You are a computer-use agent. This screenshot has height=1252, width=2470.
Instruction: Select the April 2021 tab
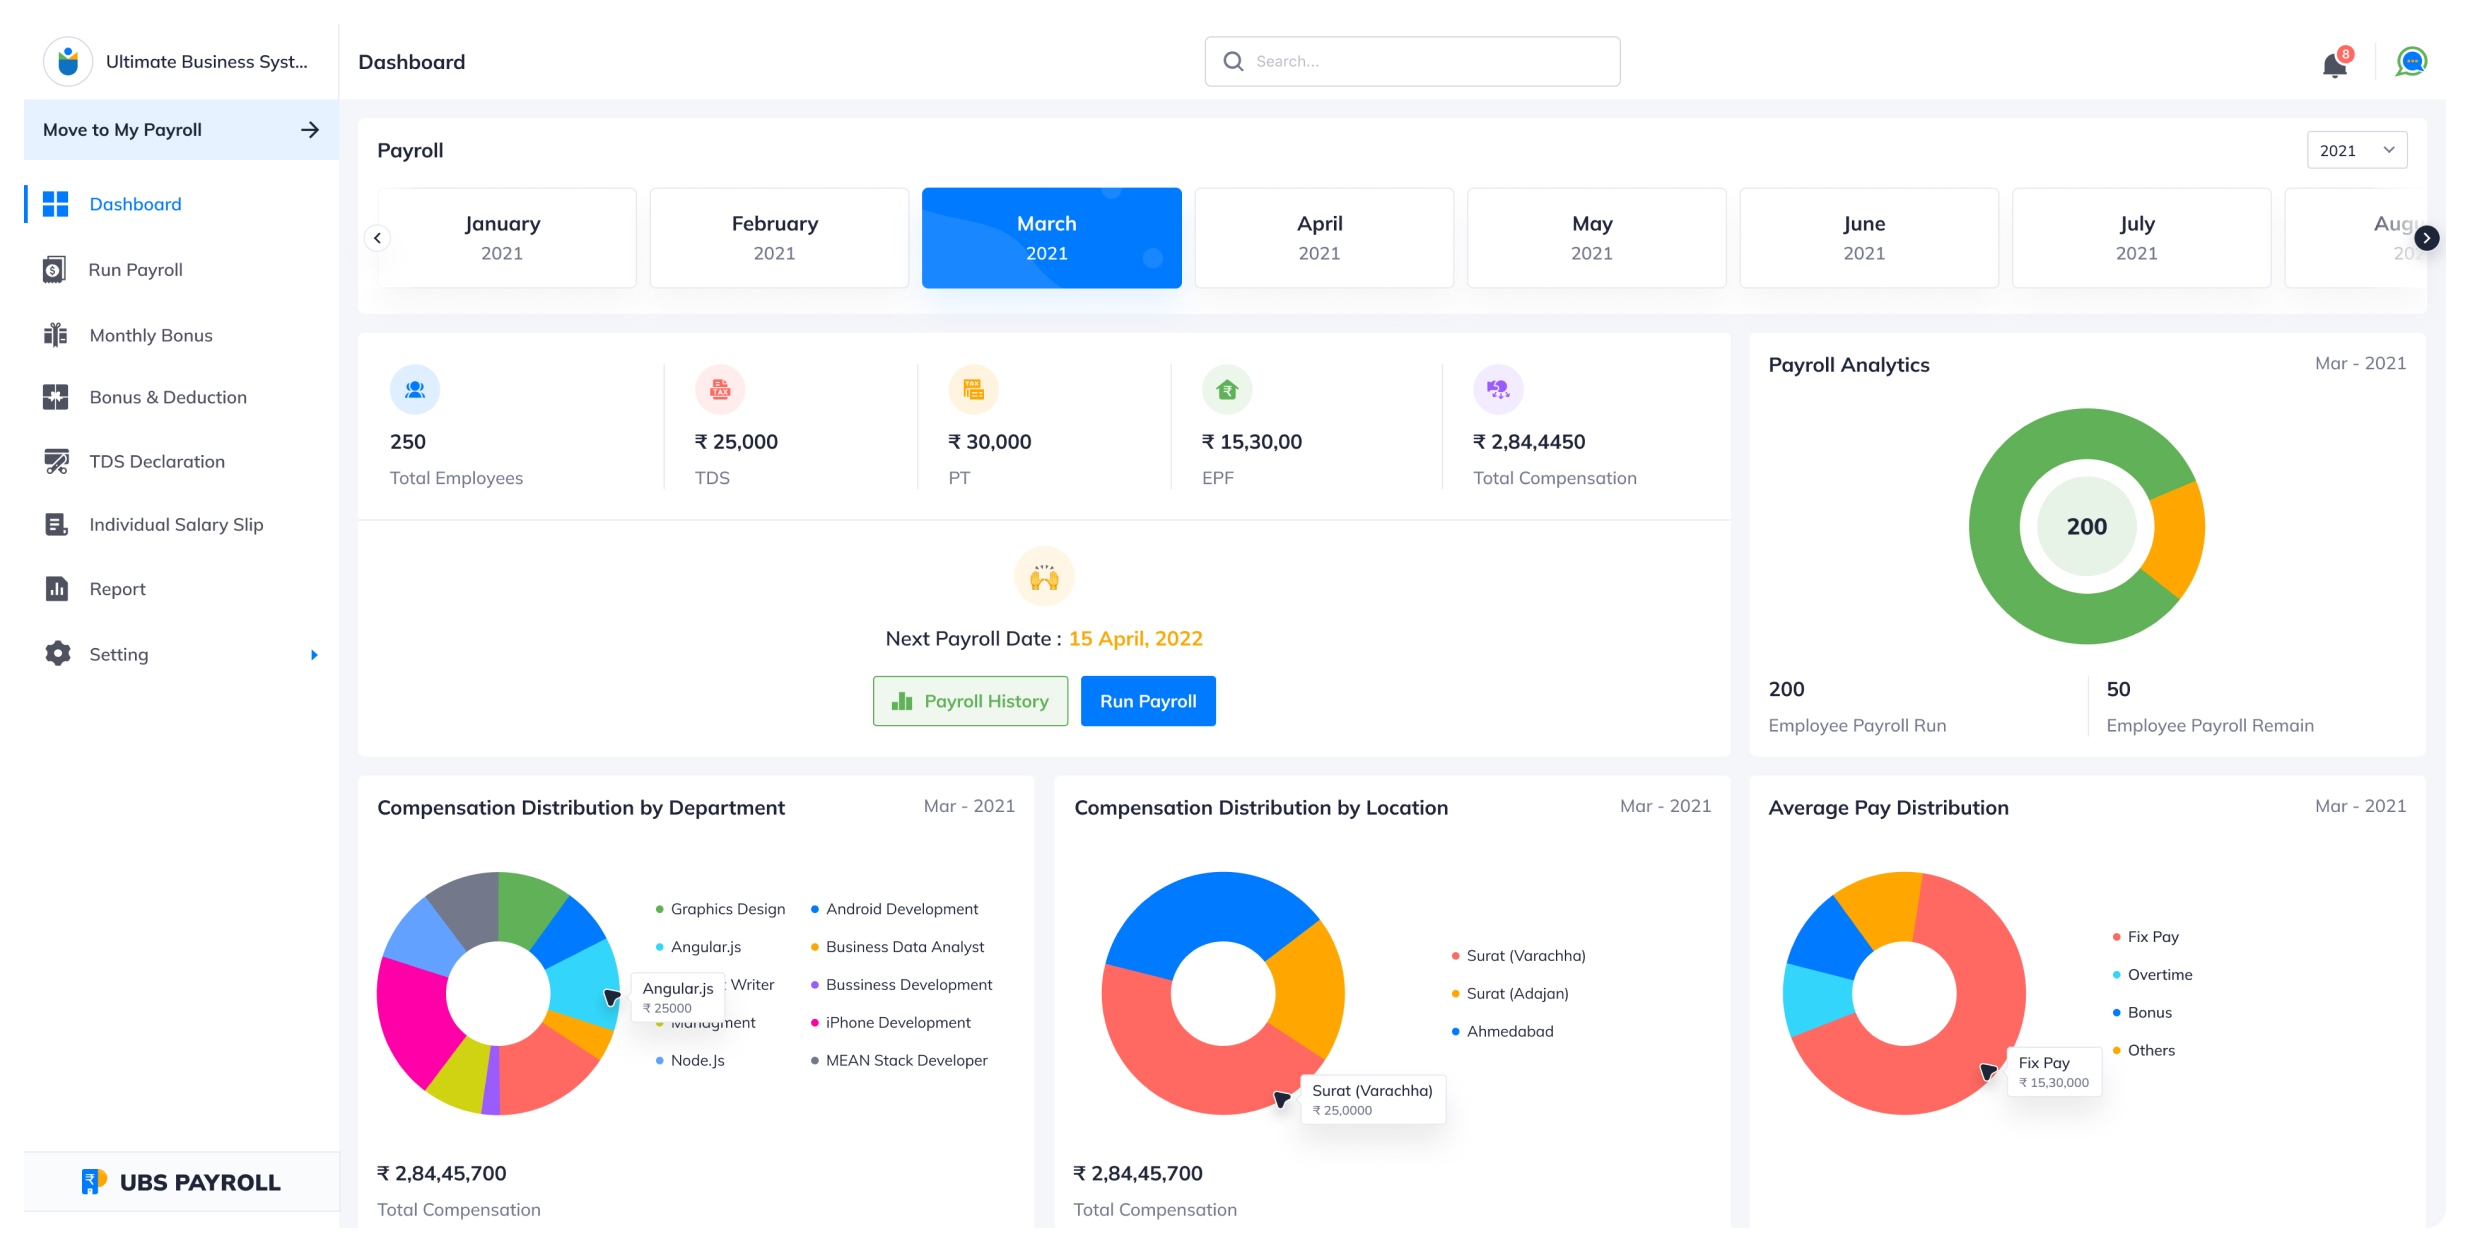1319,238
